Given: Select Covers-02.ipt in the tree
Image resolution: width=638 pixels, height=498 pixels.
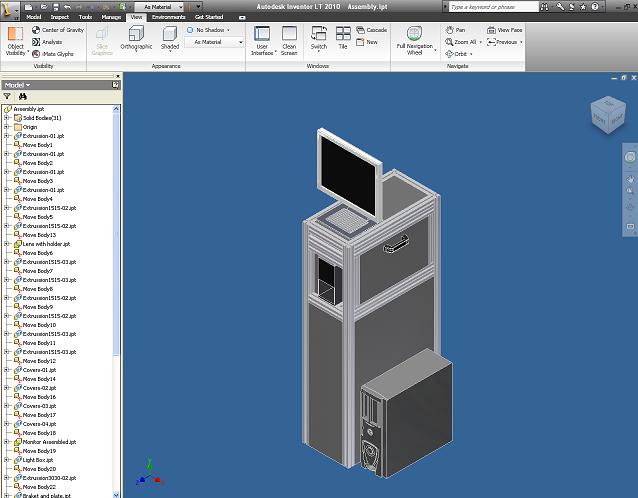Looking at the screenshot, I should point(39,388).
